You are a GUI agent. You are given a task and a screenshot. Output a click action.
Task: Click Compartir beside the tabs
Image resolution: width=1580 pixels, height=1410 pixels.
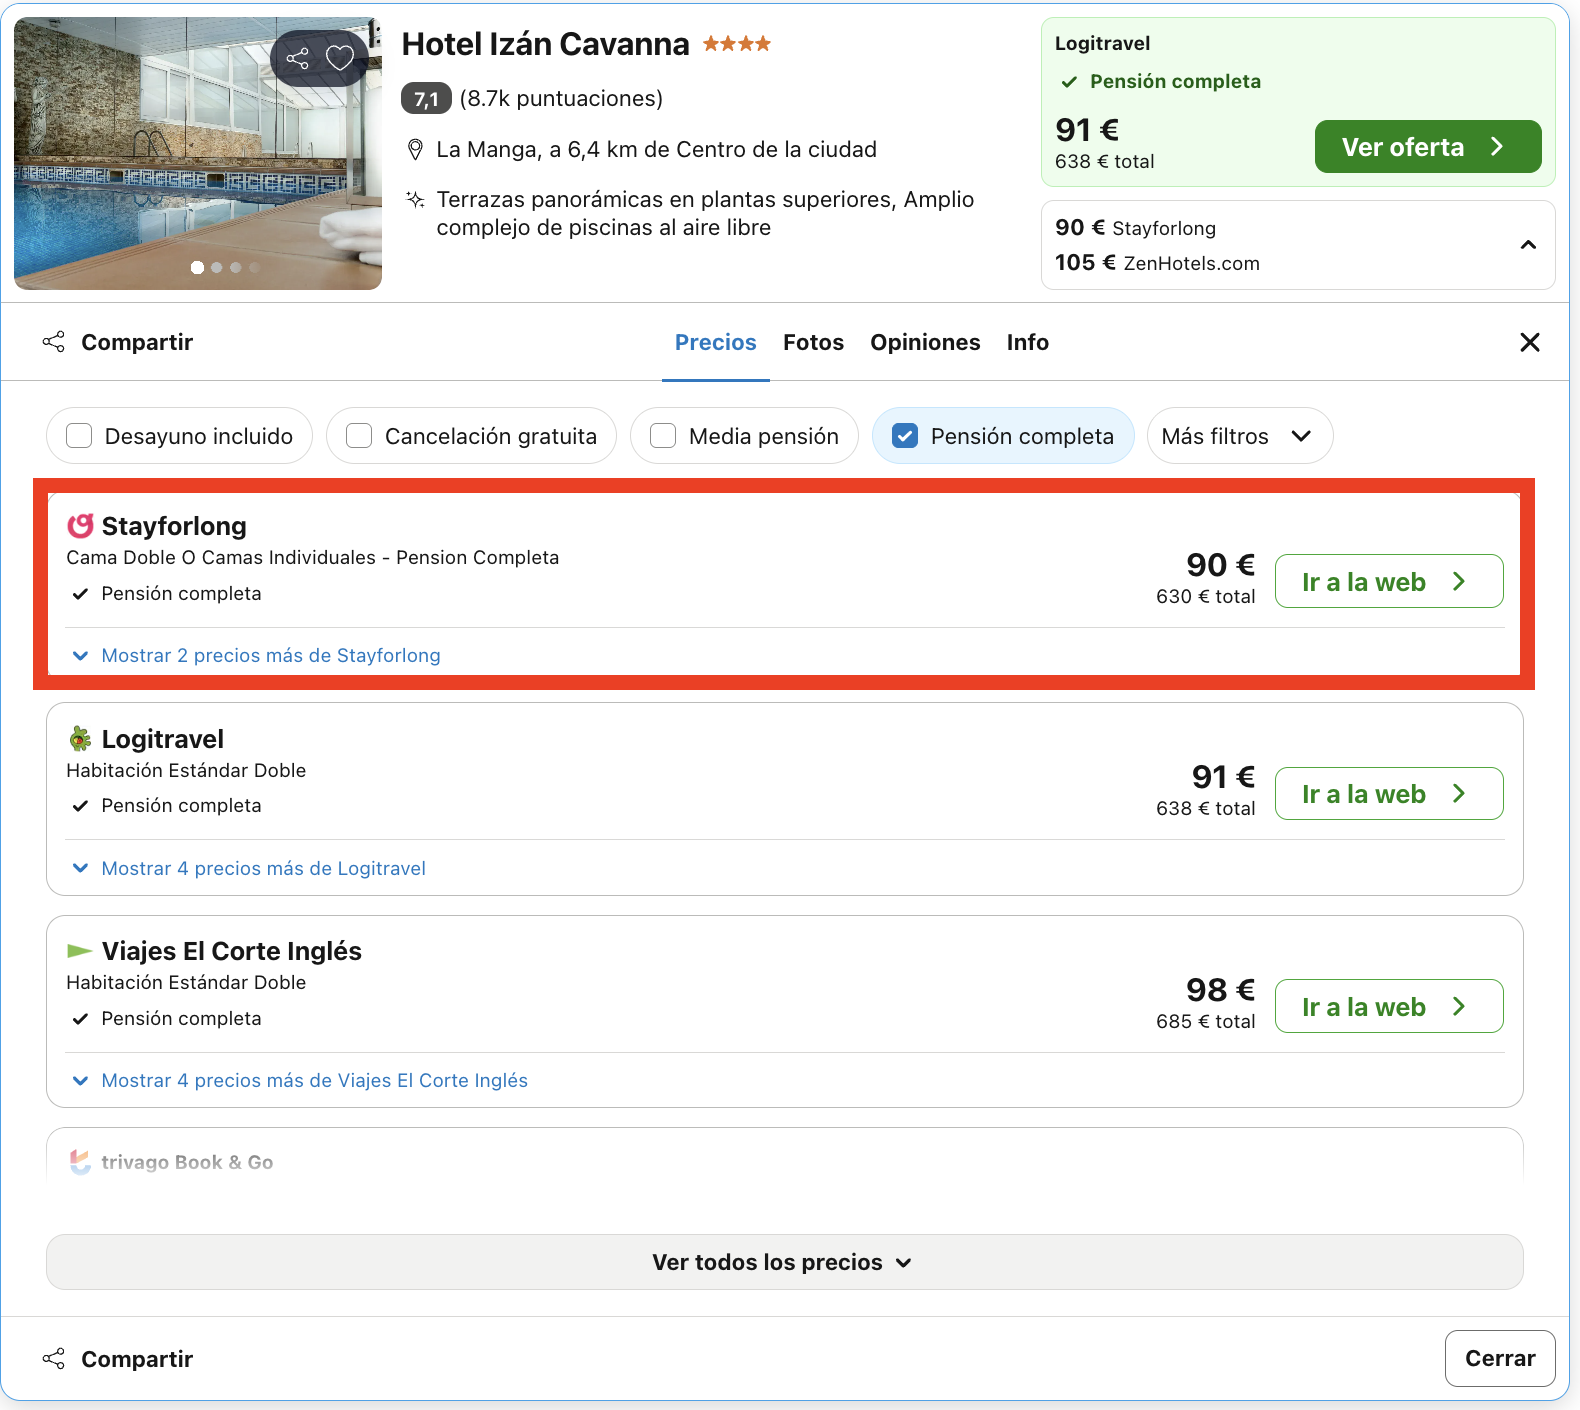pos(118,342)
